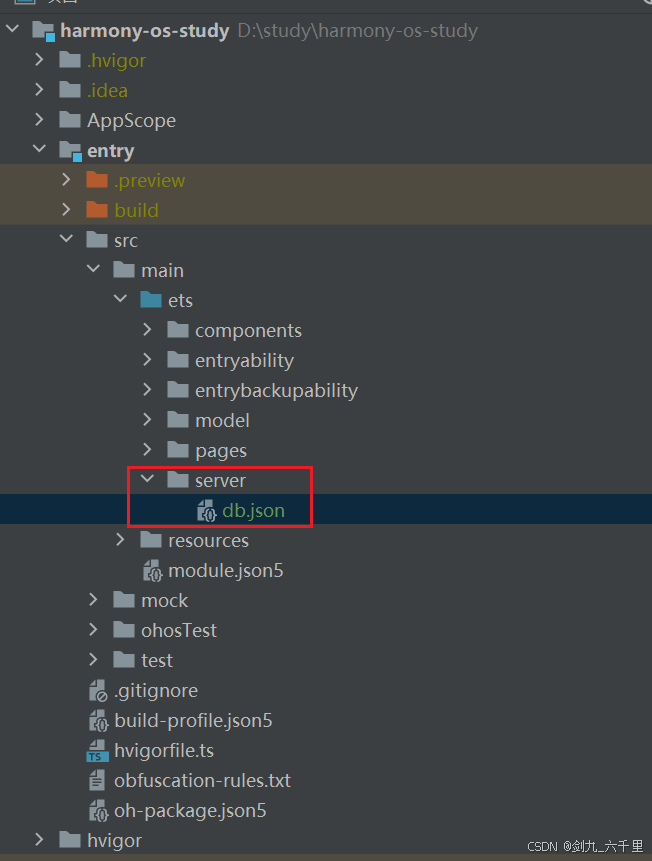
Task: Click the obfuscation-rules.txt text file icon
Action: (x=97, y=780)
